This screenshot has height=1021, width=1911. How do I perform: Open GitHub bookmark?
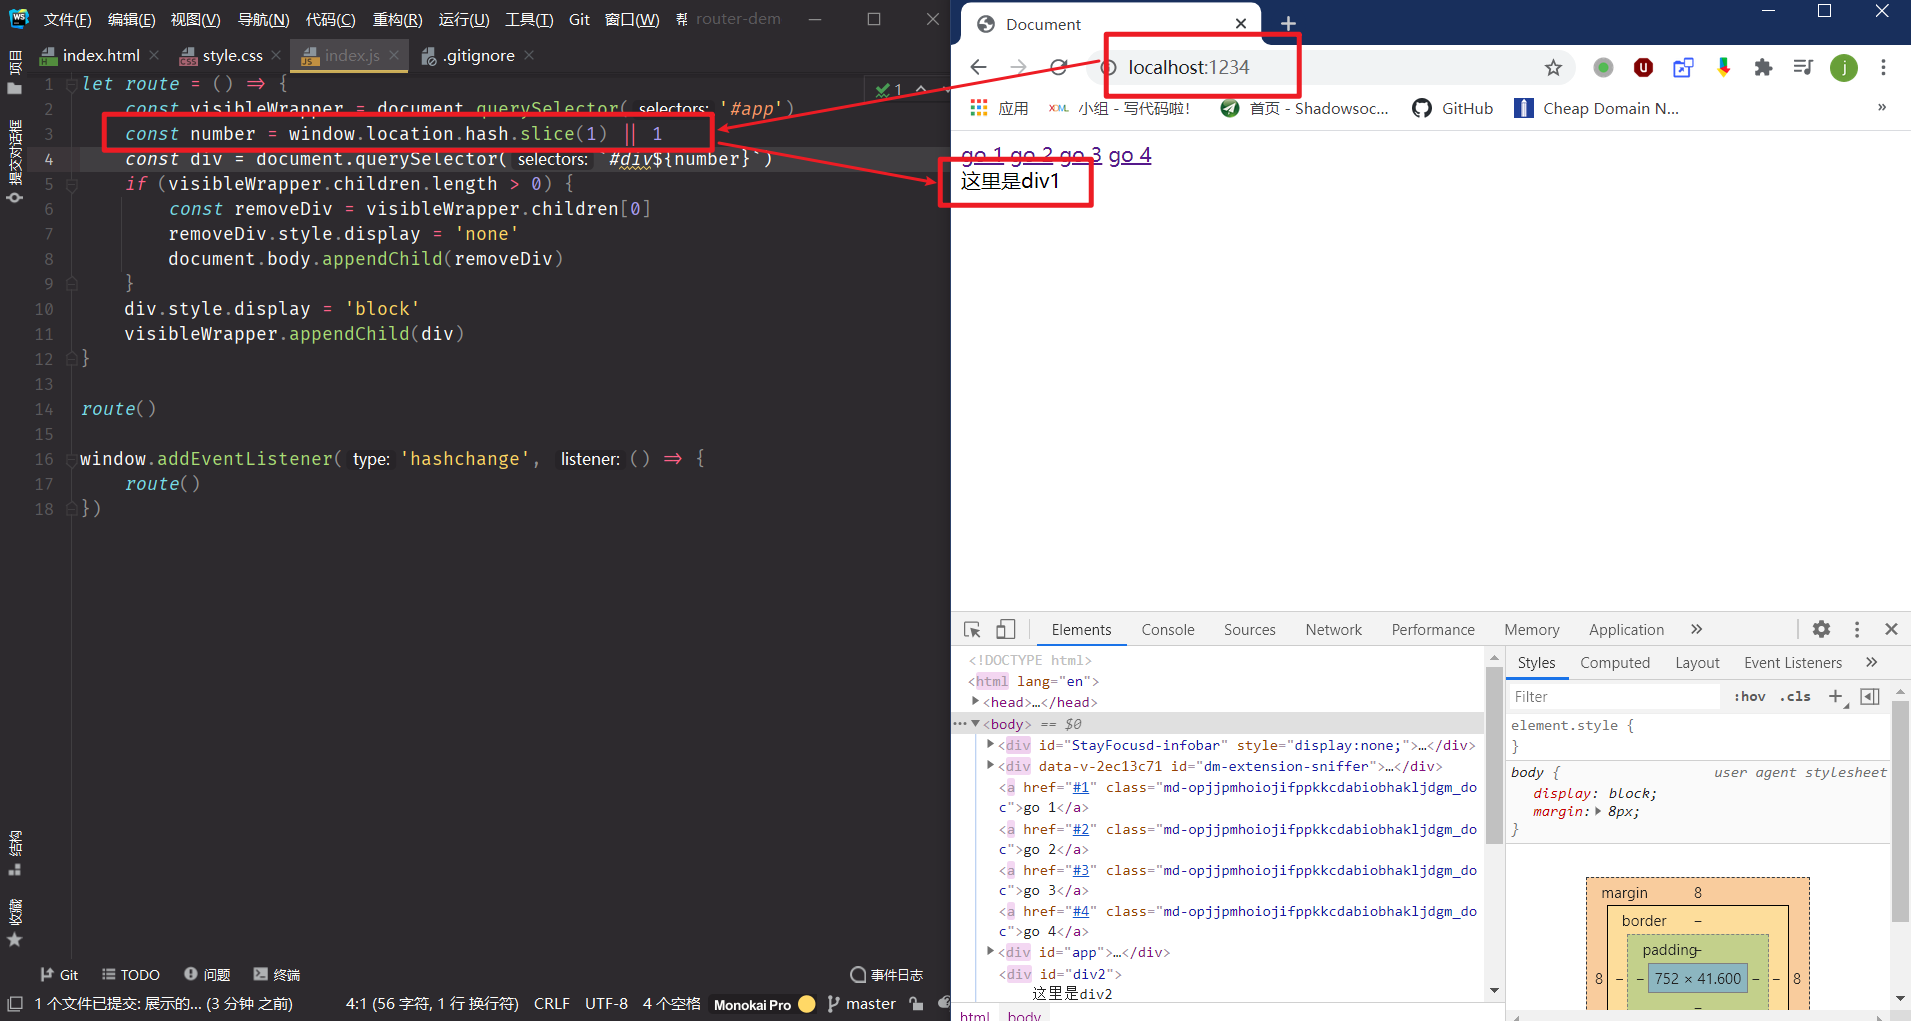pos(1452,108)
